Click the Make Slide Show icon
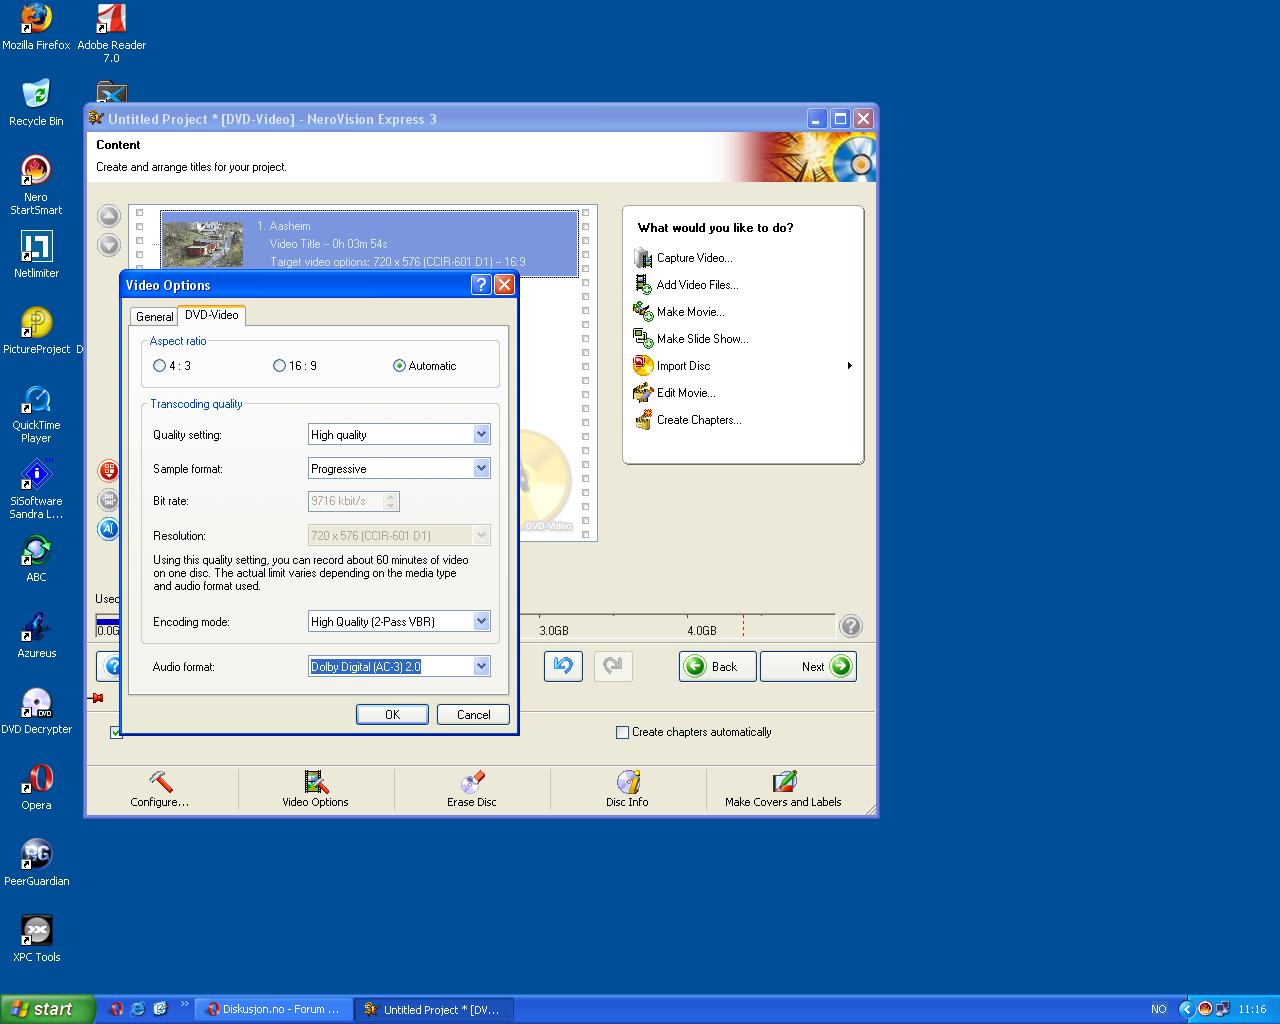Image resolution: width=1280 pixels, height=1024 pixels. click(x=643, y=339)
